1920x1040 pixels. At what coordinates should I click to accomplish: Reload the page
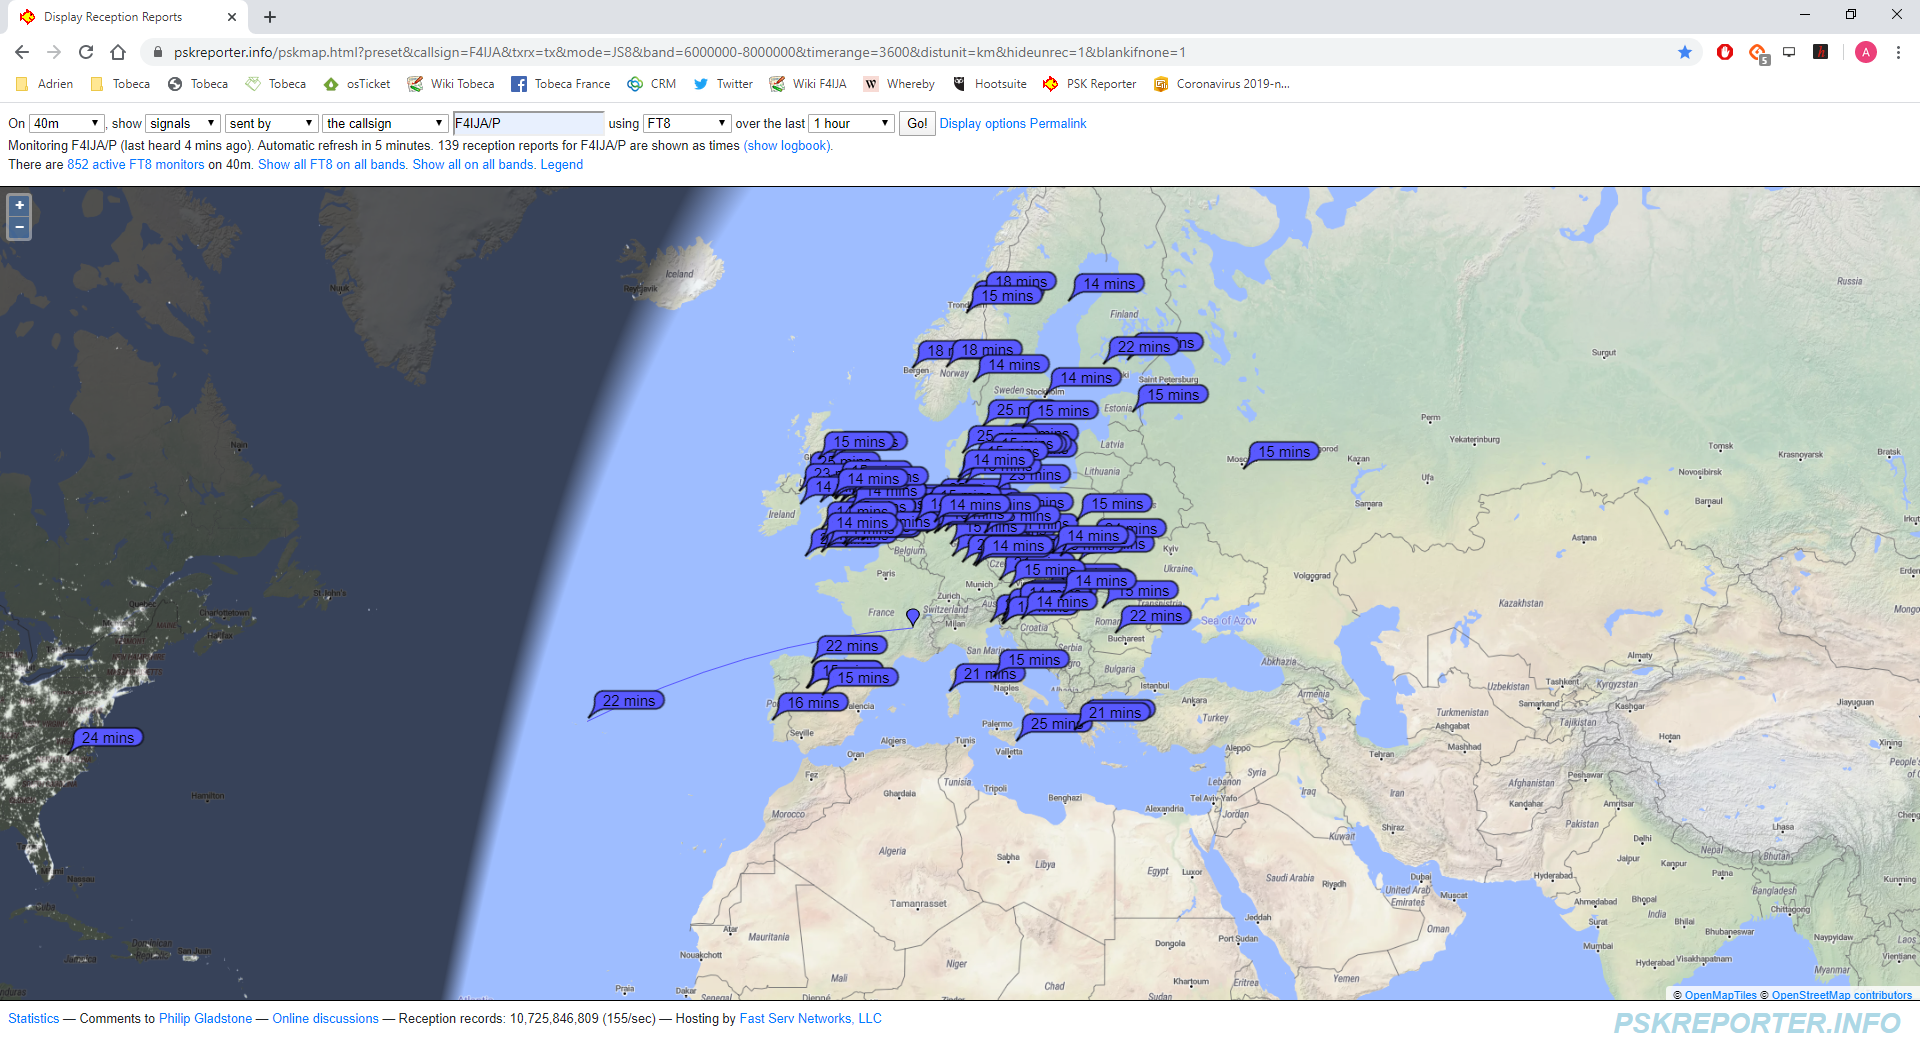(86, 52)
